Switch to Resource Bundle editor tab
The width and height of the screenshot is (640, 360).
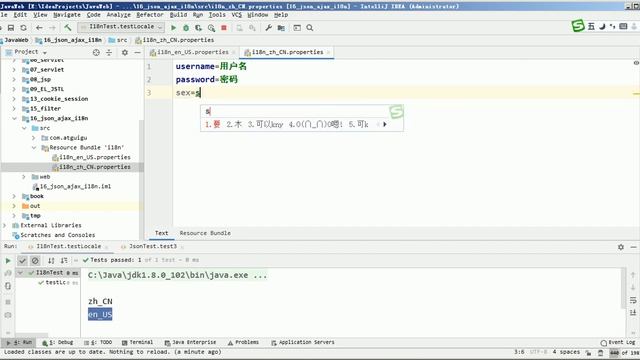[205, 233]
